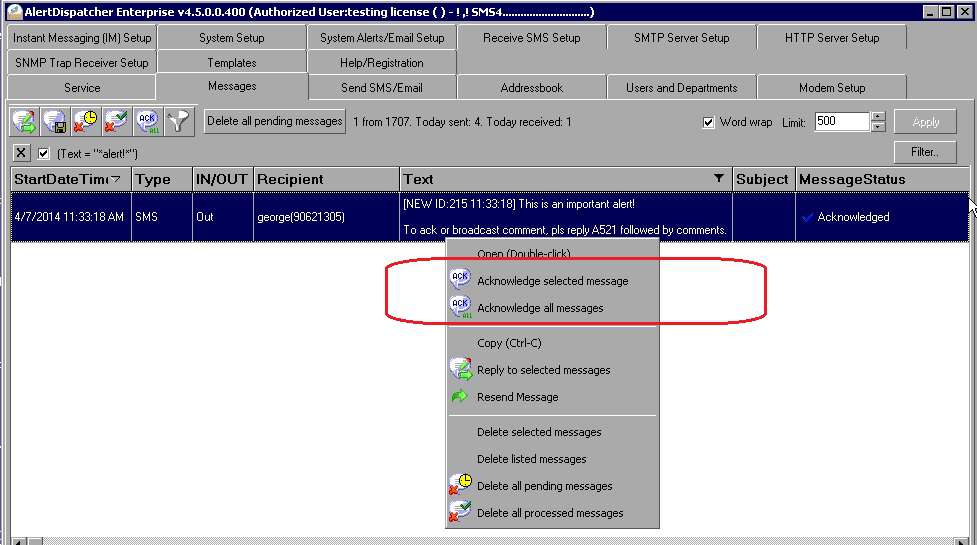Choose Open (Double-click) in context menu
The width and height of the screenshot is (977, 545).
(x=553, y=254)
